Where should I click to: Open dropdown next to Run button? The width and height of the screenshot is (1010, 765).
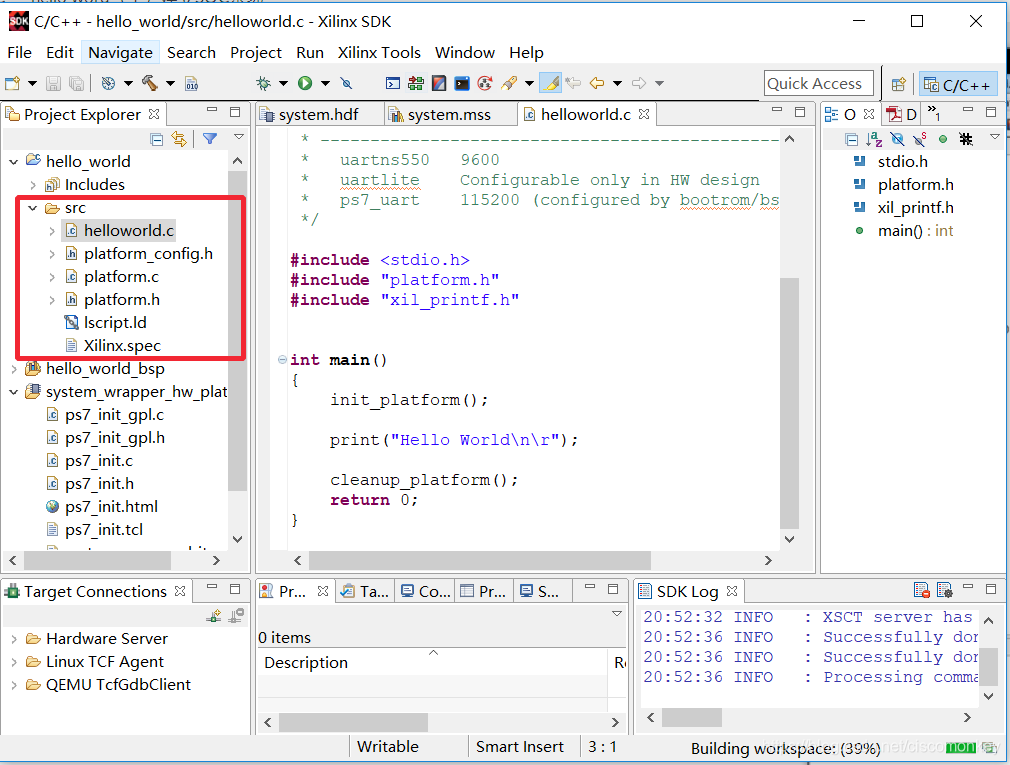click(325, 83)
